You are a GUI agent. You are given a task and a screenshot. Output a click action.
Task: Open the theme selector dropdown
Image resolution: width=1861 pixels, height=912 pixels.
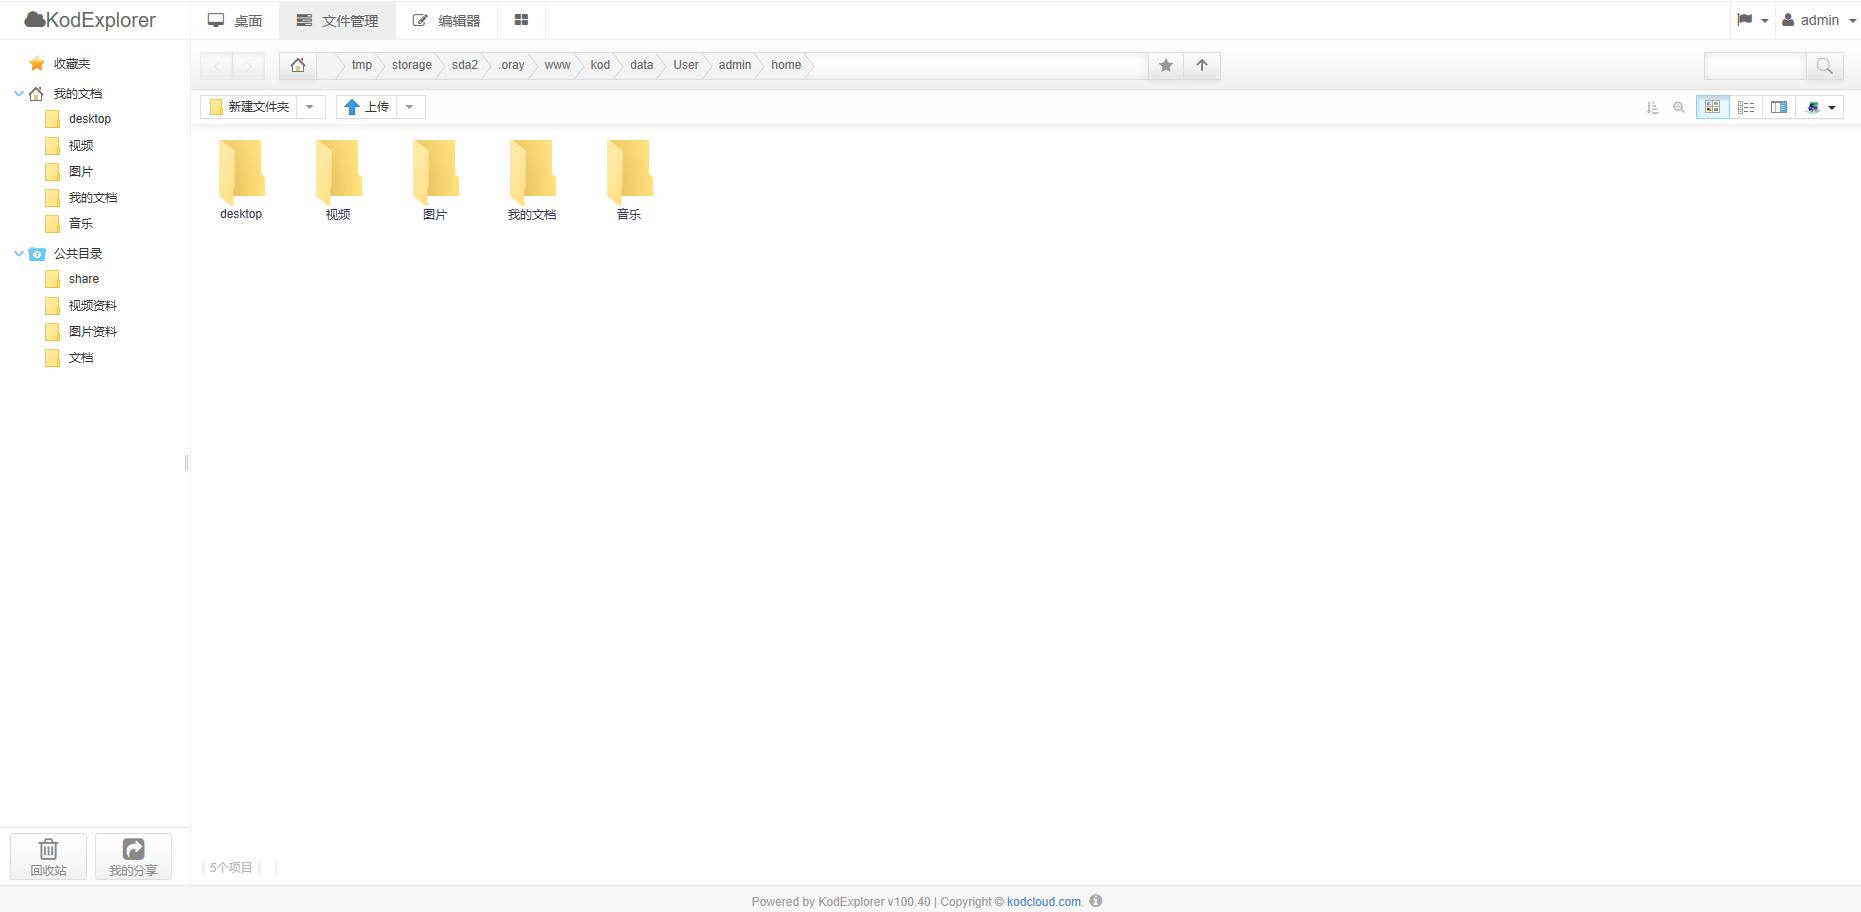click(x=1820, y=107)
